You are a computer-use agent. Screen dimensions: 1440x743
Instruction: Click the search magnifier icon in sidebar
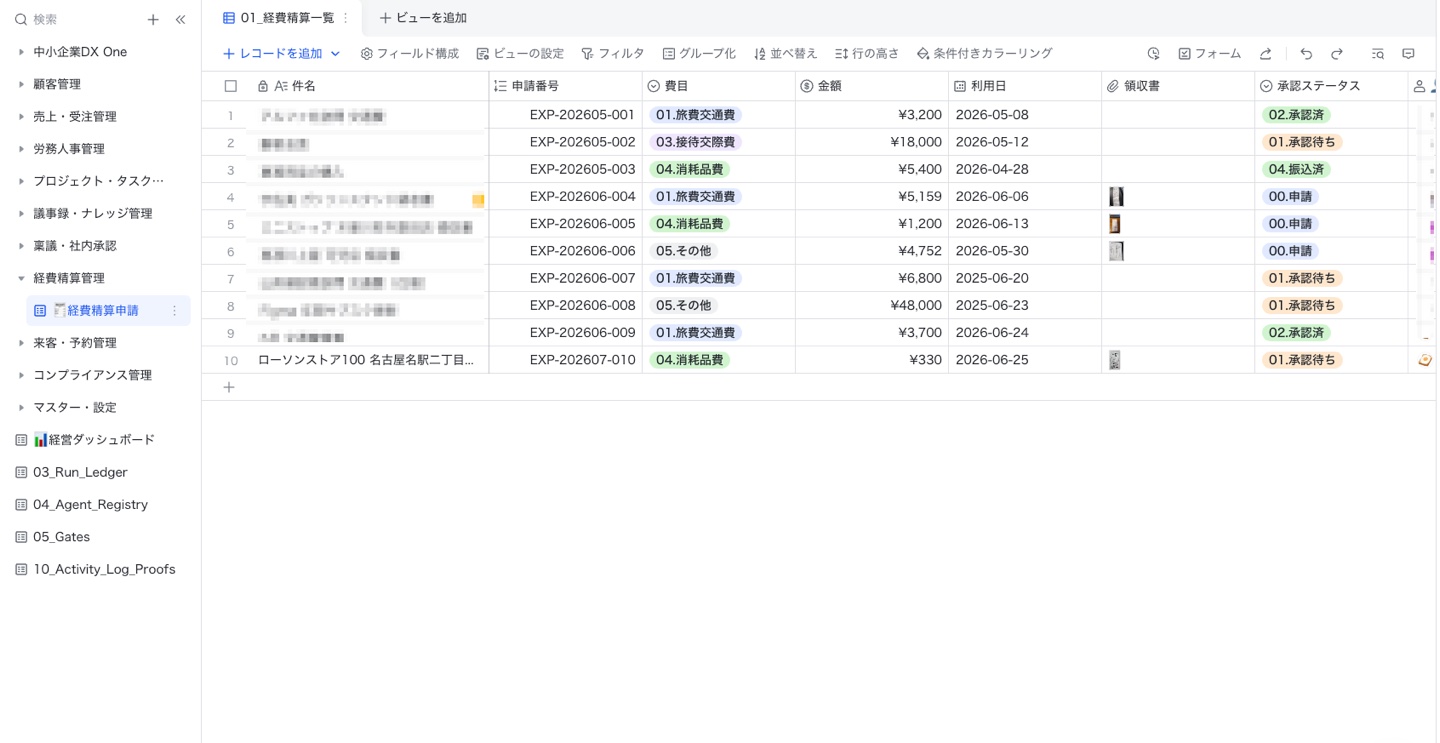[x=21, y=19]
